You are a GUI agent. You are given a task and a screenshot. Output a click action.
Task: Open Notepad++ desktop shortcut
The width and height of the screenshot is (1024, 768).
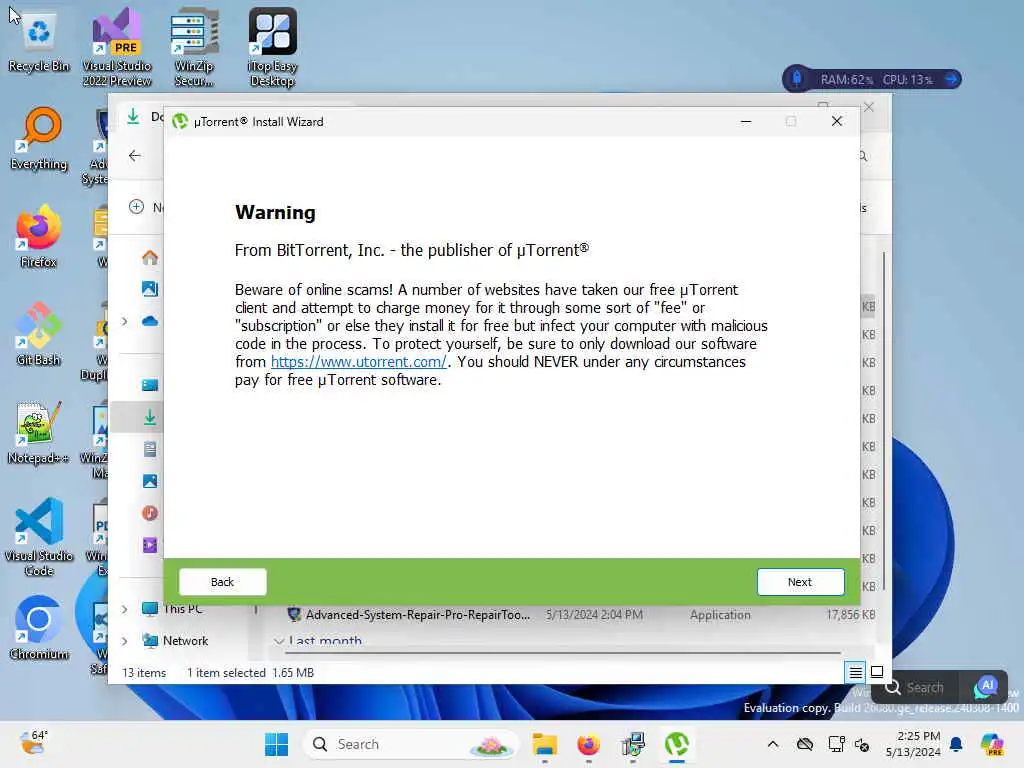click(39, 433)
